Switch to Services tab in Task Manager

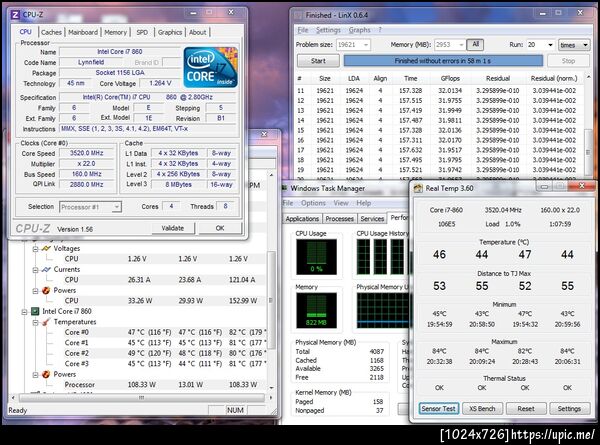click(x=372, y=219)
